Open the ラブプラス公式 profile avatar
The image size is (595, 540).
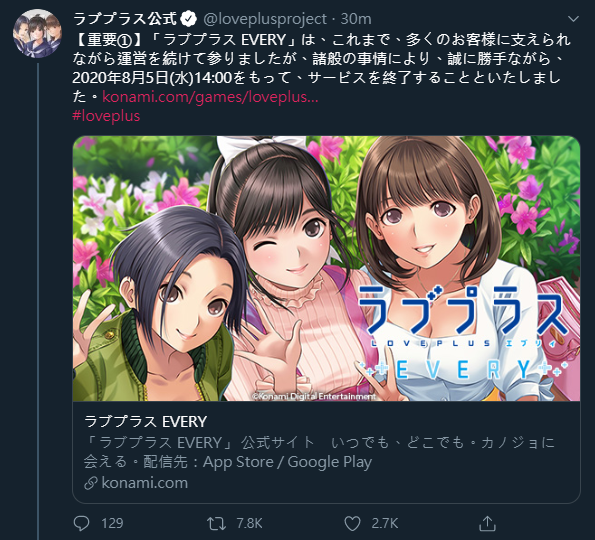point(37,33)
